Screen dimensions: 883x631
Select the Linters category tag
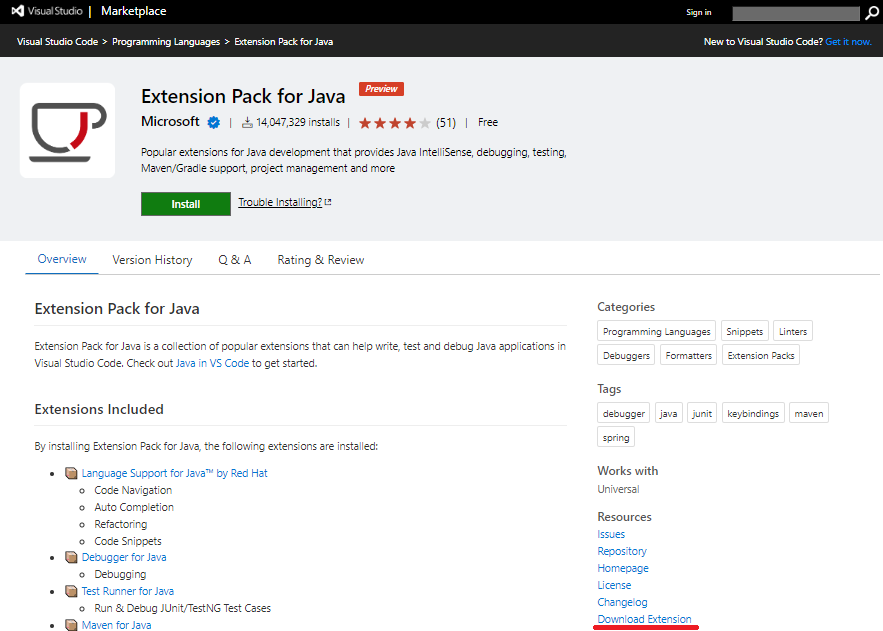pos(793,331)
